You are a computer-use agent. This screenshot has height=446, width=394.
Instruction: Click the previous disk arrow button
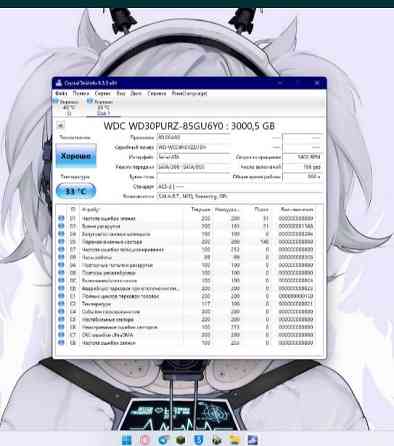[60, 126]
